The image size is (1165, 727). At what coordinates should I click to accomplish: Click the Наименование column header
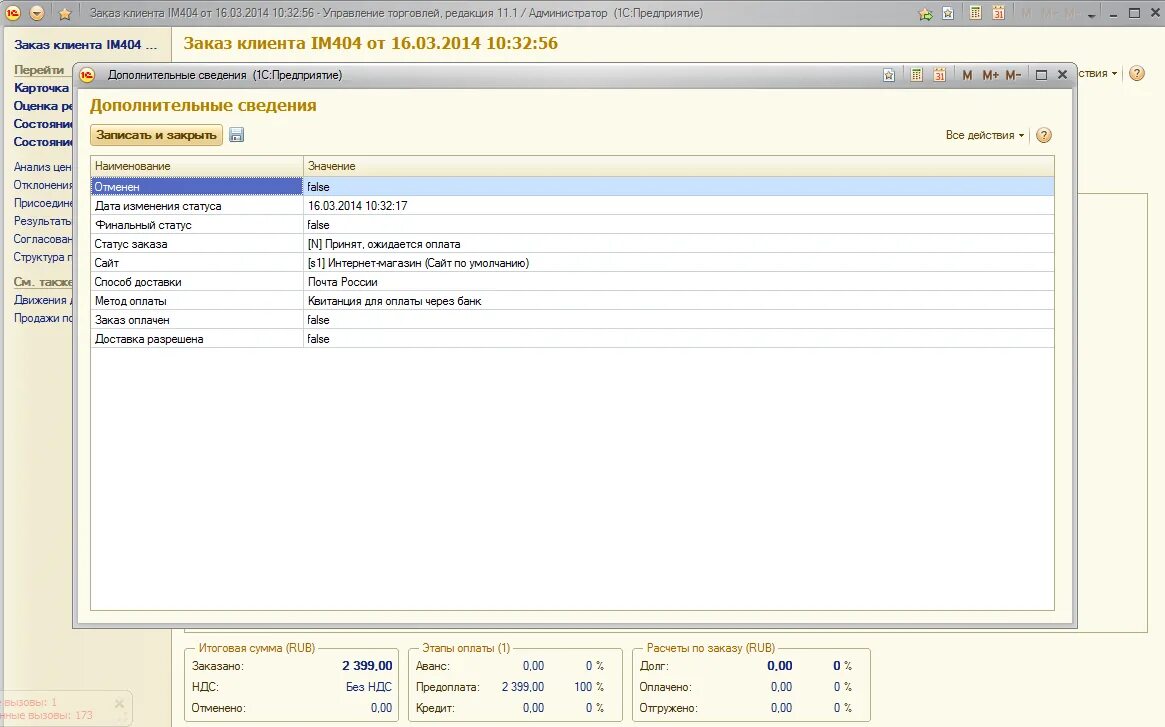pos(197,166)
